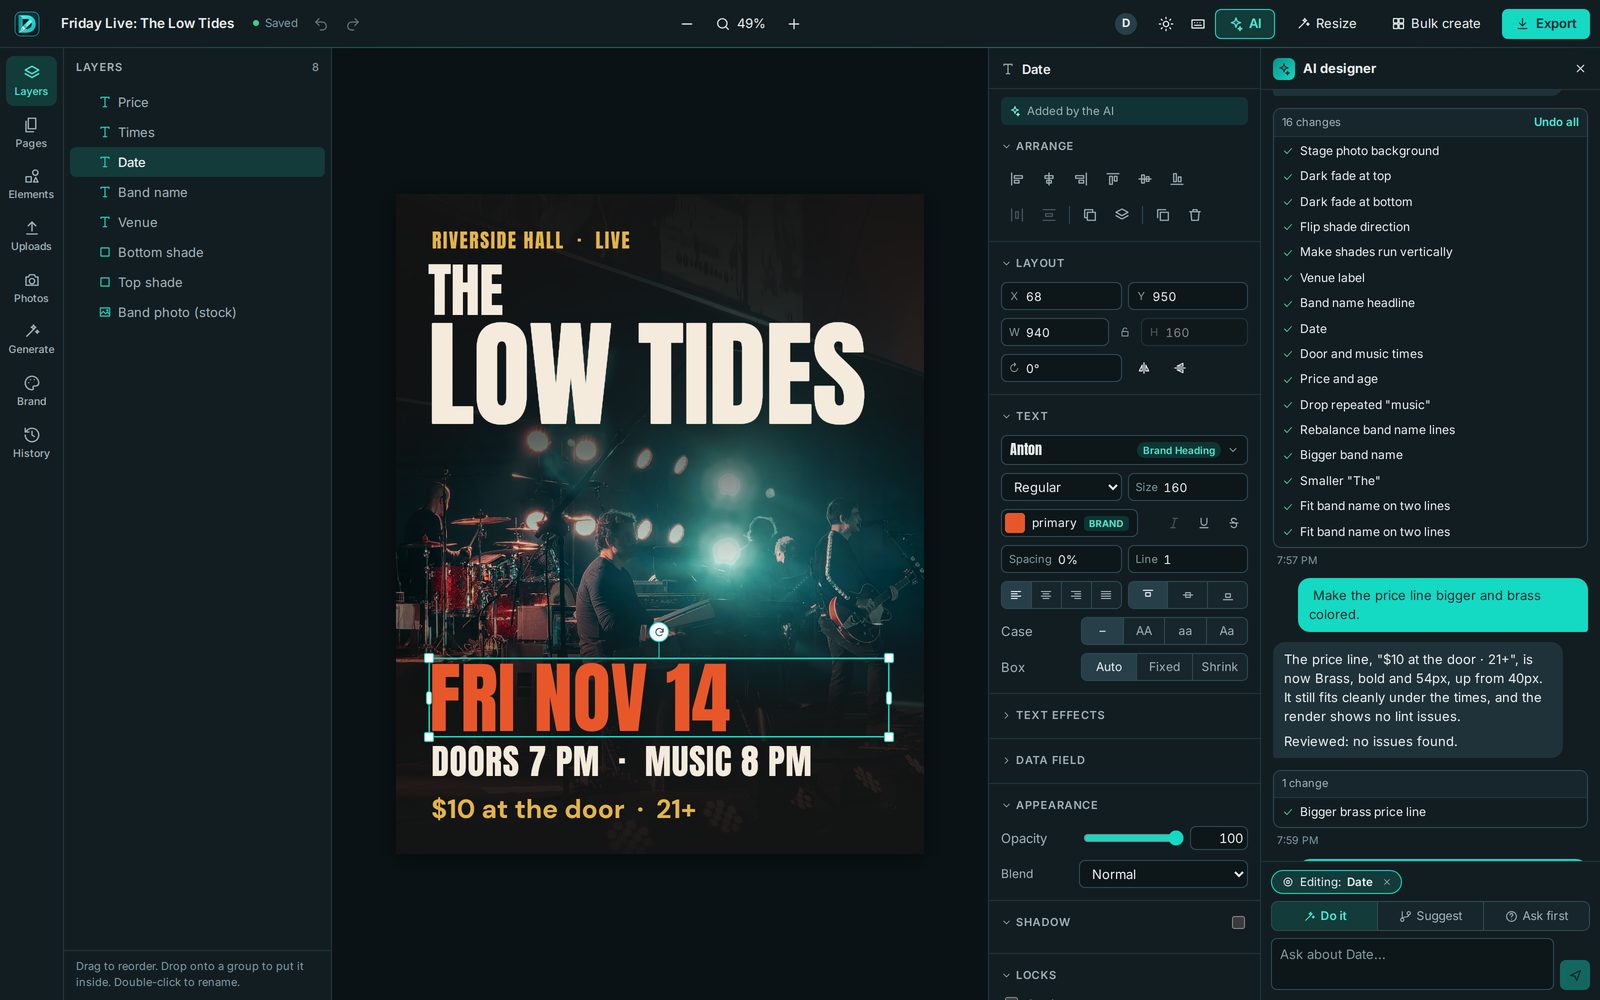Switch to Ask first mode tab
The height and width of the screenshot is (1000, 1600).
tap(1536, 916)
